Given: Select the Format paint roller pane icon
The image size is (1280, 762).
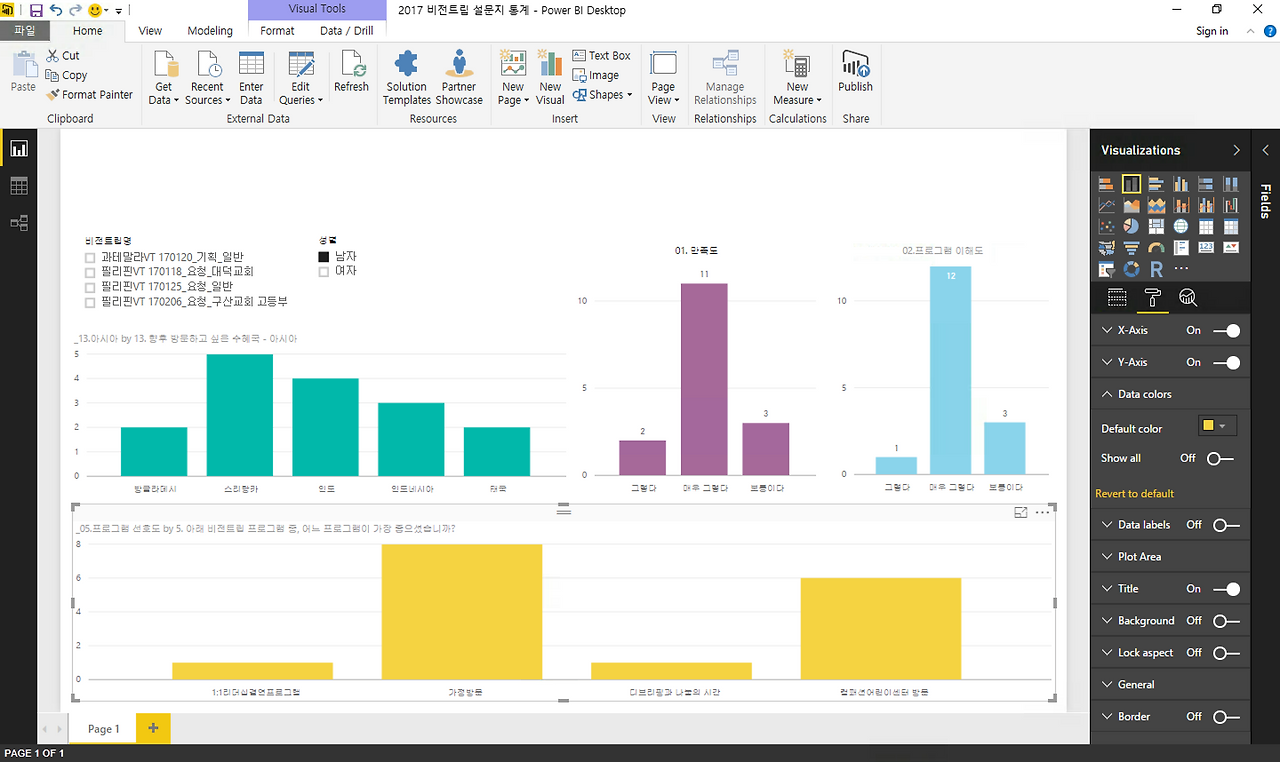Looking at the screenshot, I should tap(1152, 297).
